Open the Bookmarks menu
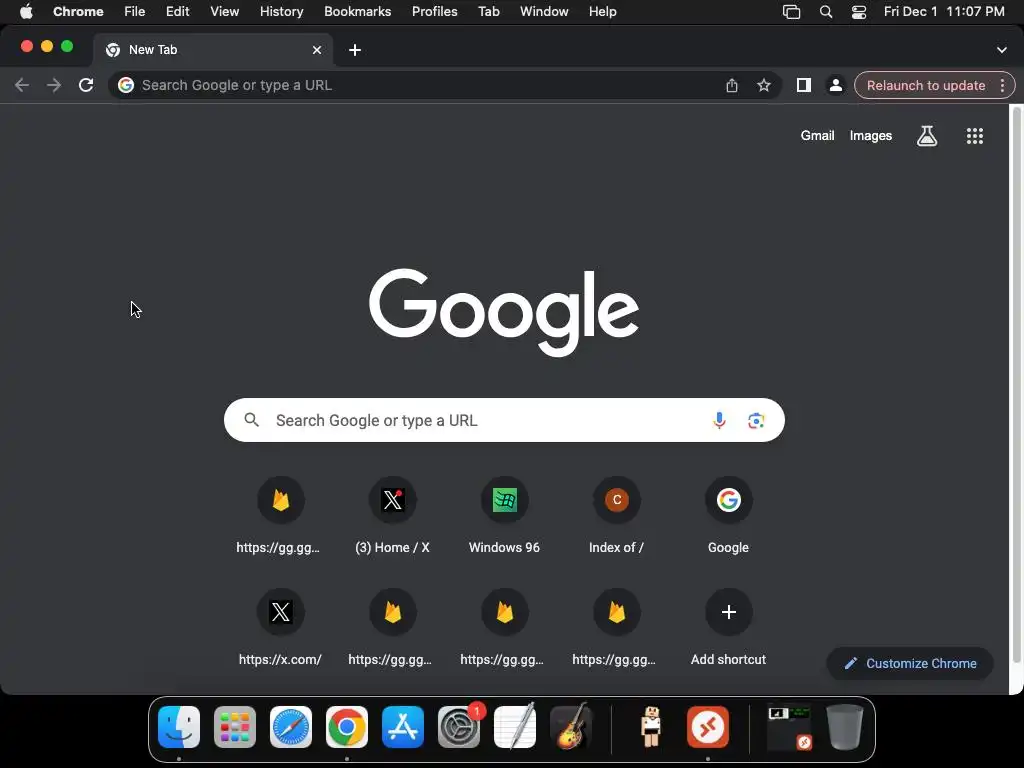Viewport: 1024px width, 768px height. [x=357, y=12]
